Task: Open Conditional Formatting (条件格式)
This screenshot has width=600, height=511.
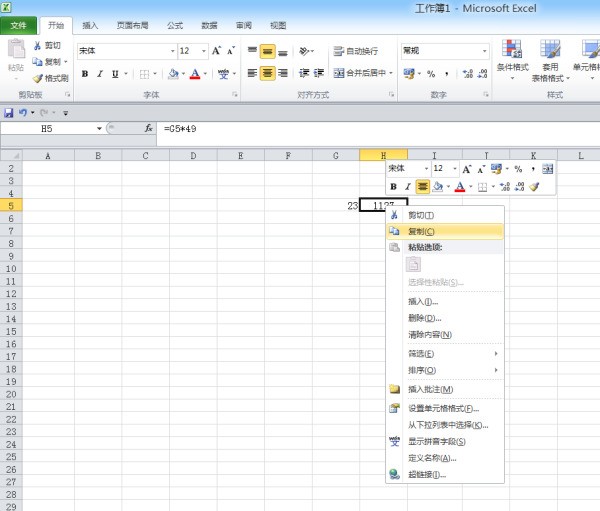Action: tap(512, 60)
